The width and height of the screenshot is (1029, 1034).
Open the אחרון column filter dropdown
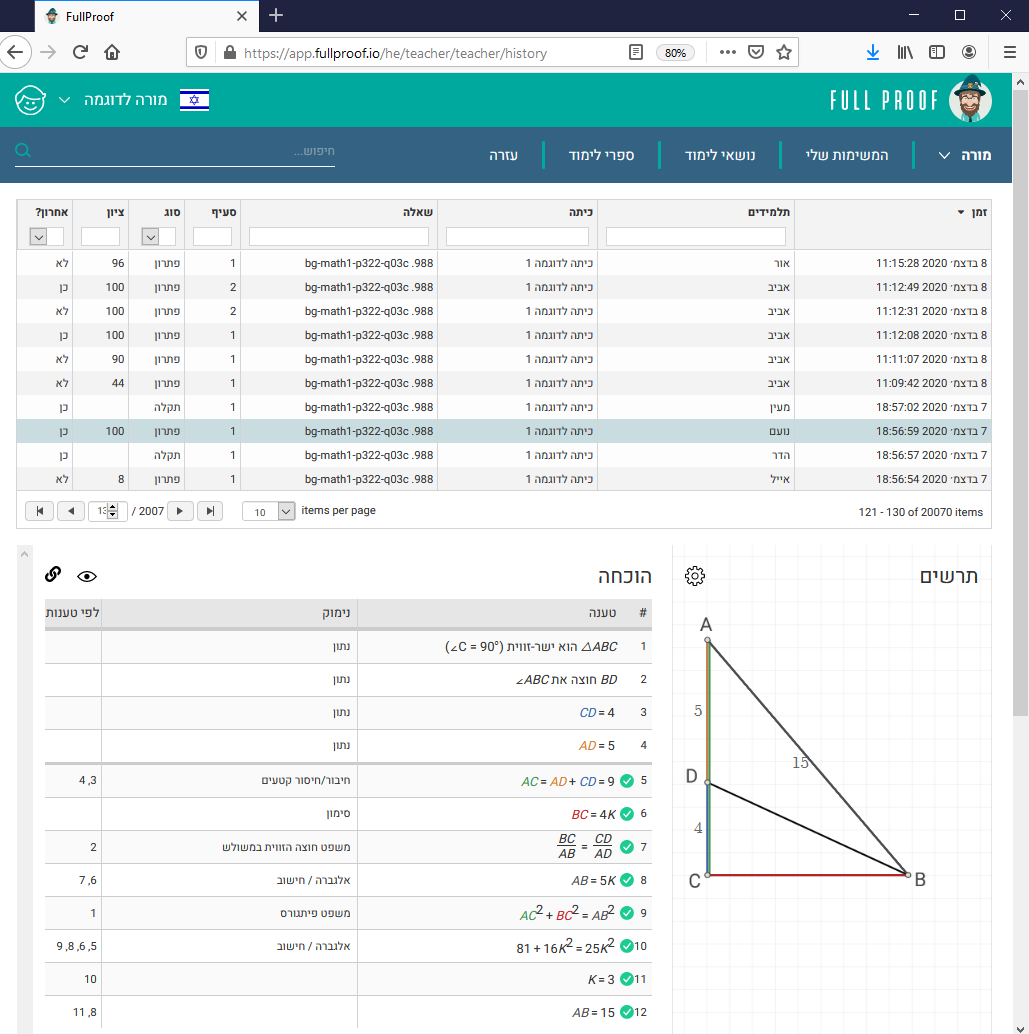(39, 237)
